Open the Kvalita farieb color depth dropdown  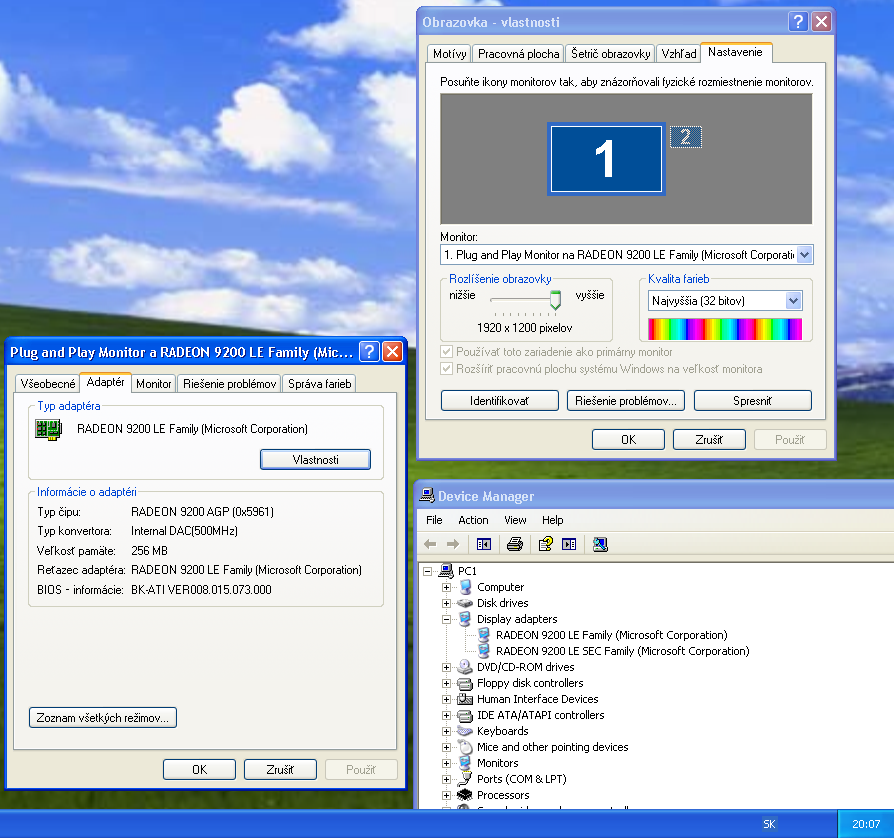794,300
